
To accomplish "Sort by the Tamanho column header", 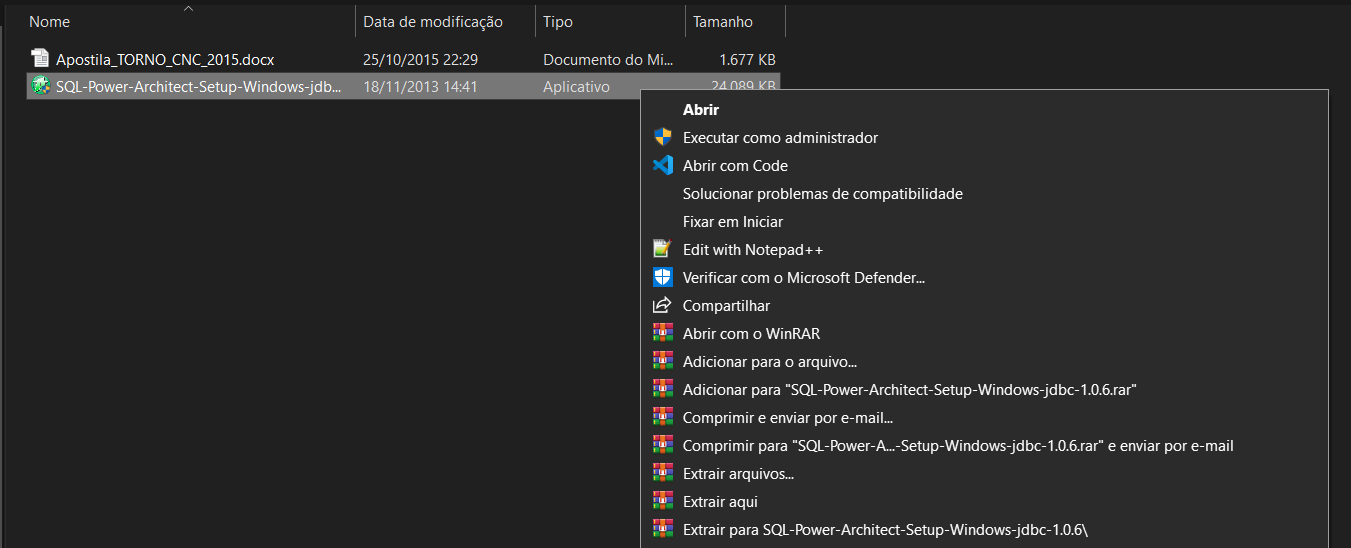I will [735, 21].
